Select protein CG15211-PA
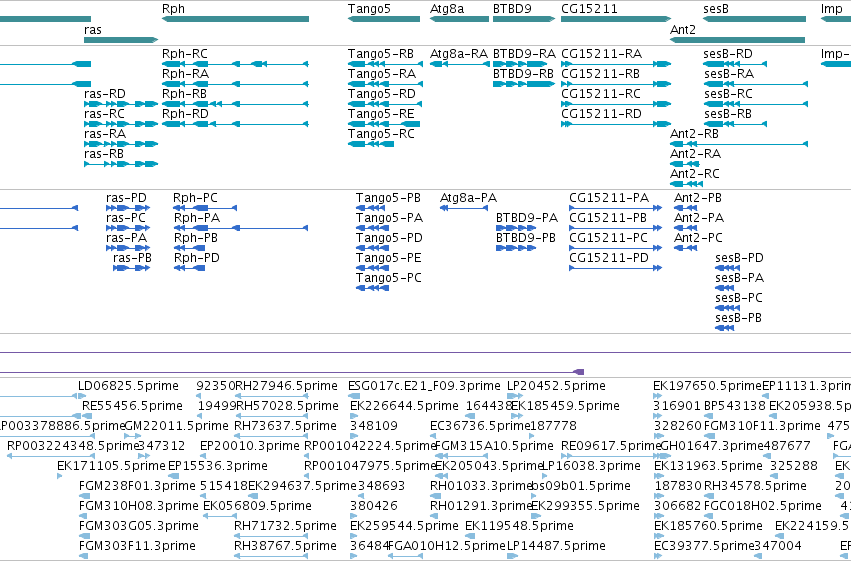This screenshot has width=851, height=561. point(615,208)
